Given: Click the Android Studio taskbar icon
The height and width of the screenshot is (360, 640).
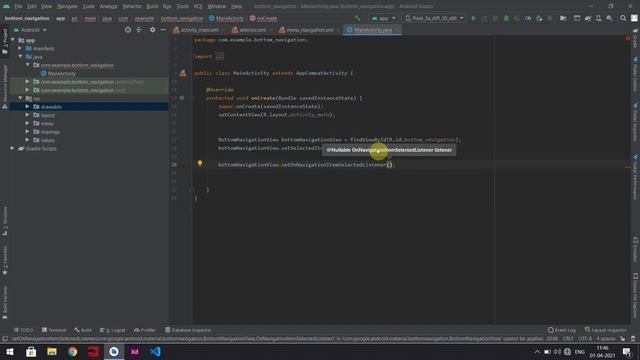Looking at the screenshot, I should pos(114,351).
